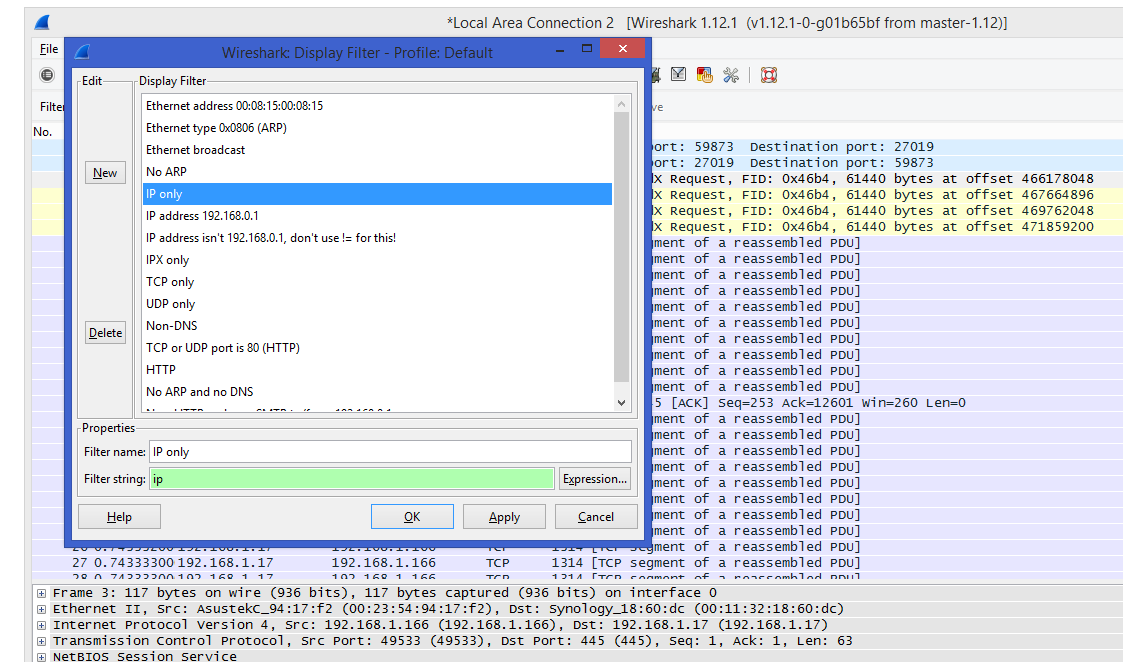Viewport: 1123px width, 662px height.
Task: Click the Delete filter button
Action: click(x=105, y=332)
